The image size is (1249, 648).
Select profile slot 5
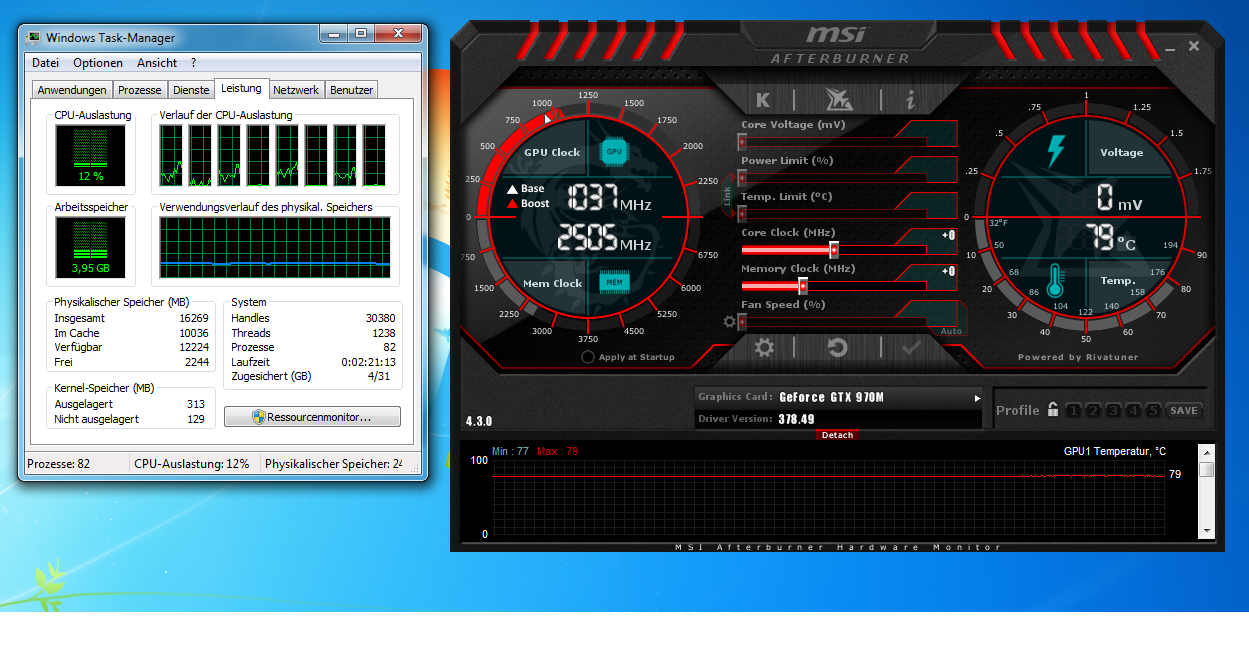coord(1153,410)
